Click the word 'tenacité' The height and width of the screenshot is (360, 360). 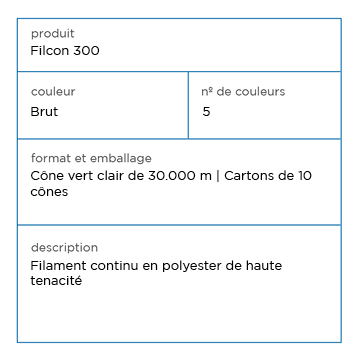coord(56,281)
